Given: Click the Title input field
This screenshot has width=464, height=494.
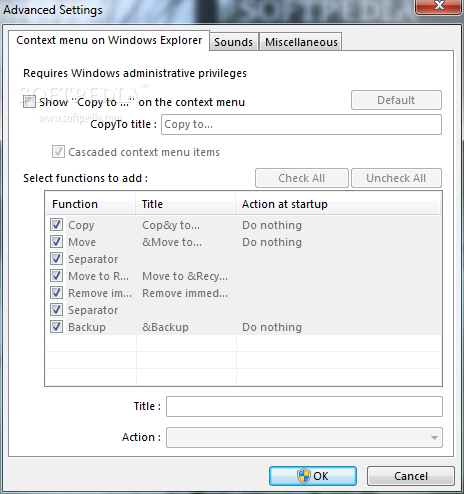Looking at the screenshot, I should coord(304,406).
